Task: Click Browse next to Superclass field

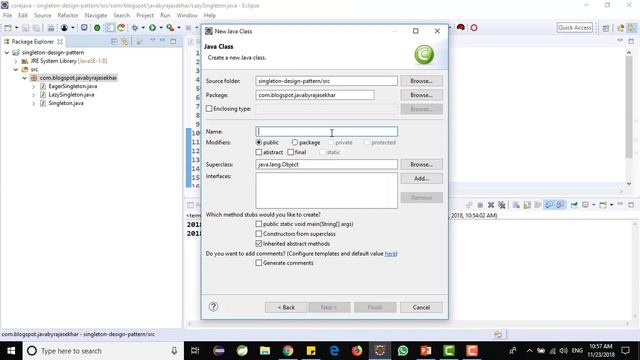Action: (x=421, y=164)
